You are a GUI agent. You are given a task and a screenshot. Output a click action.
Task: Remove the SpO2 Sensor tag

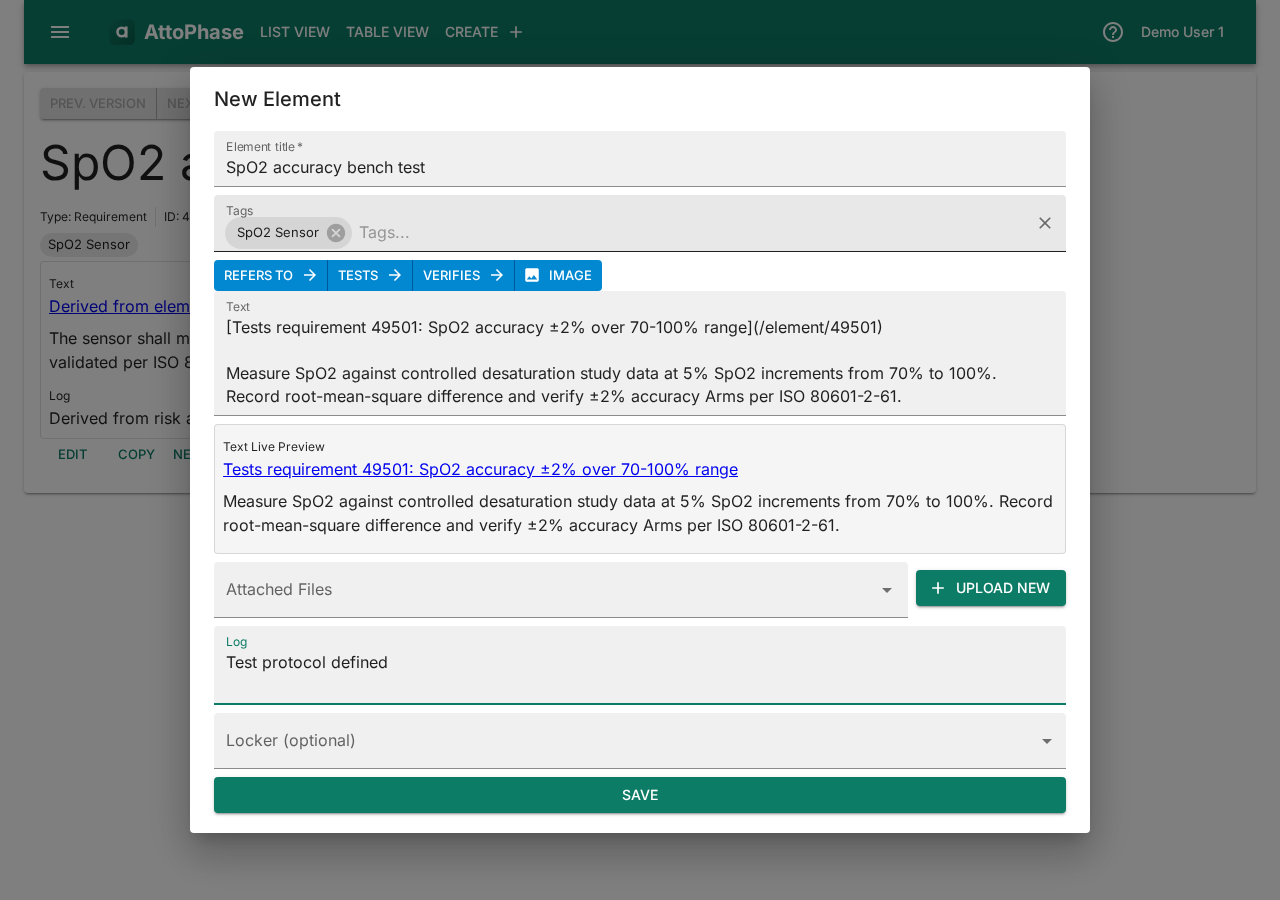point(334,232)
